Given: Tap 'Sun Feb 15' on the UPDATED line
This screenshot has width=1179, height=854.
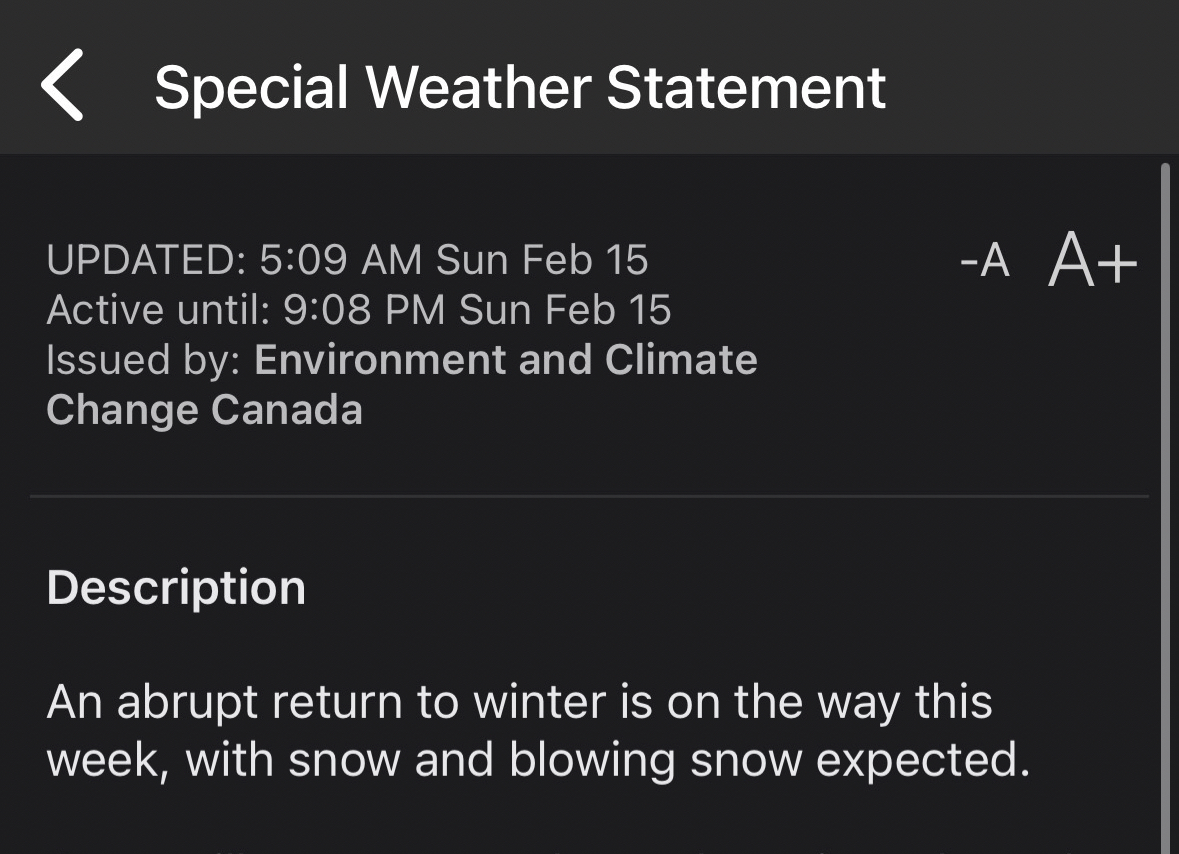Looking at the screenshot, I should point(542,261).
